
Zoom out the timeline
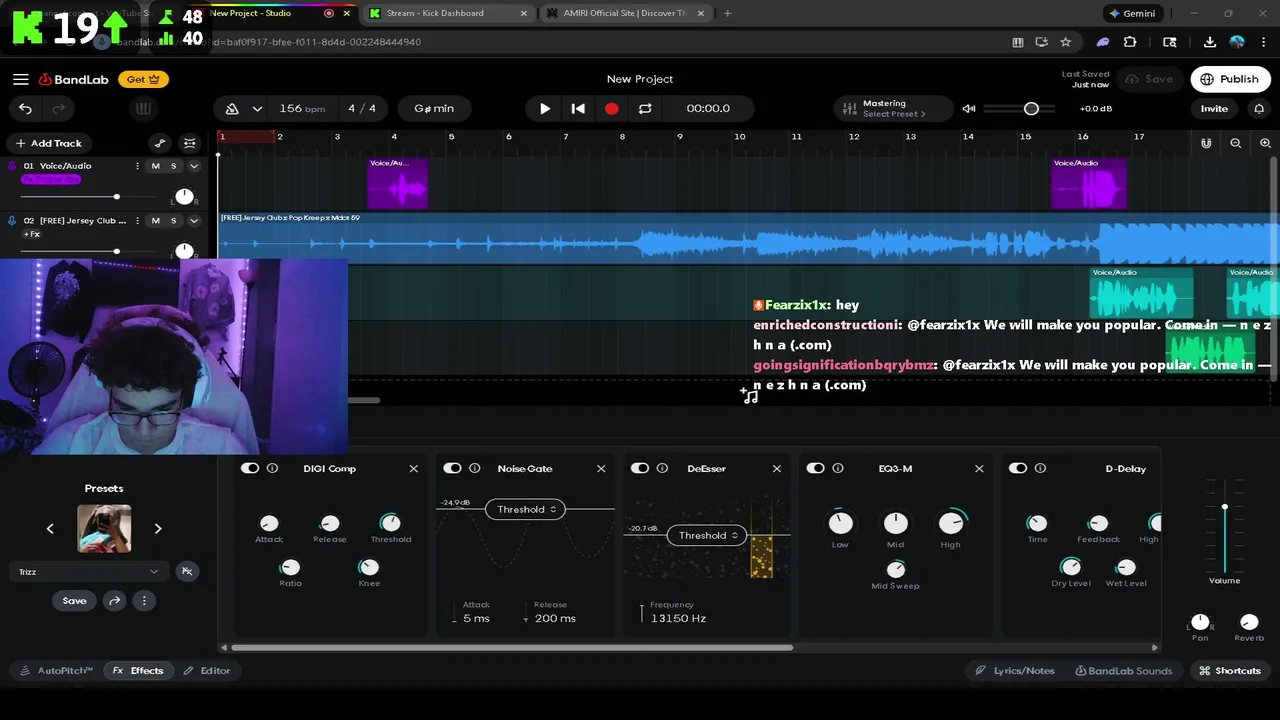(1236, 143)
